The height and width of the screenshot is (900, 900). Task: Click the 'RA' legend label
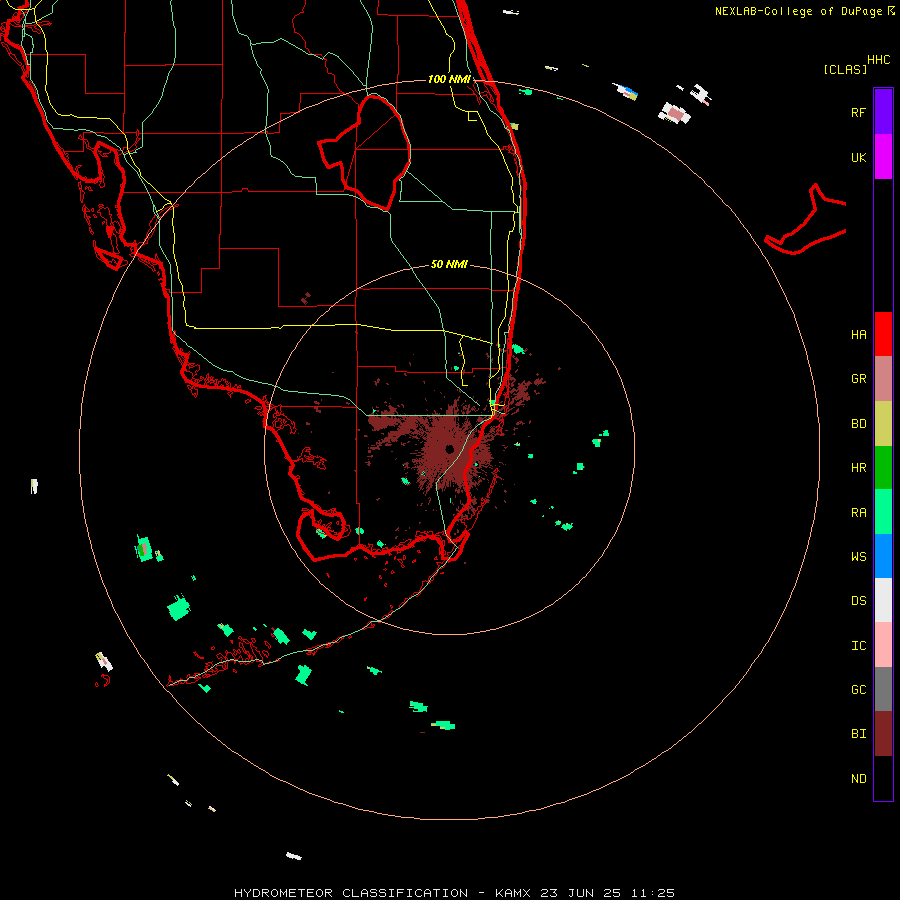[x=858, y=513]
